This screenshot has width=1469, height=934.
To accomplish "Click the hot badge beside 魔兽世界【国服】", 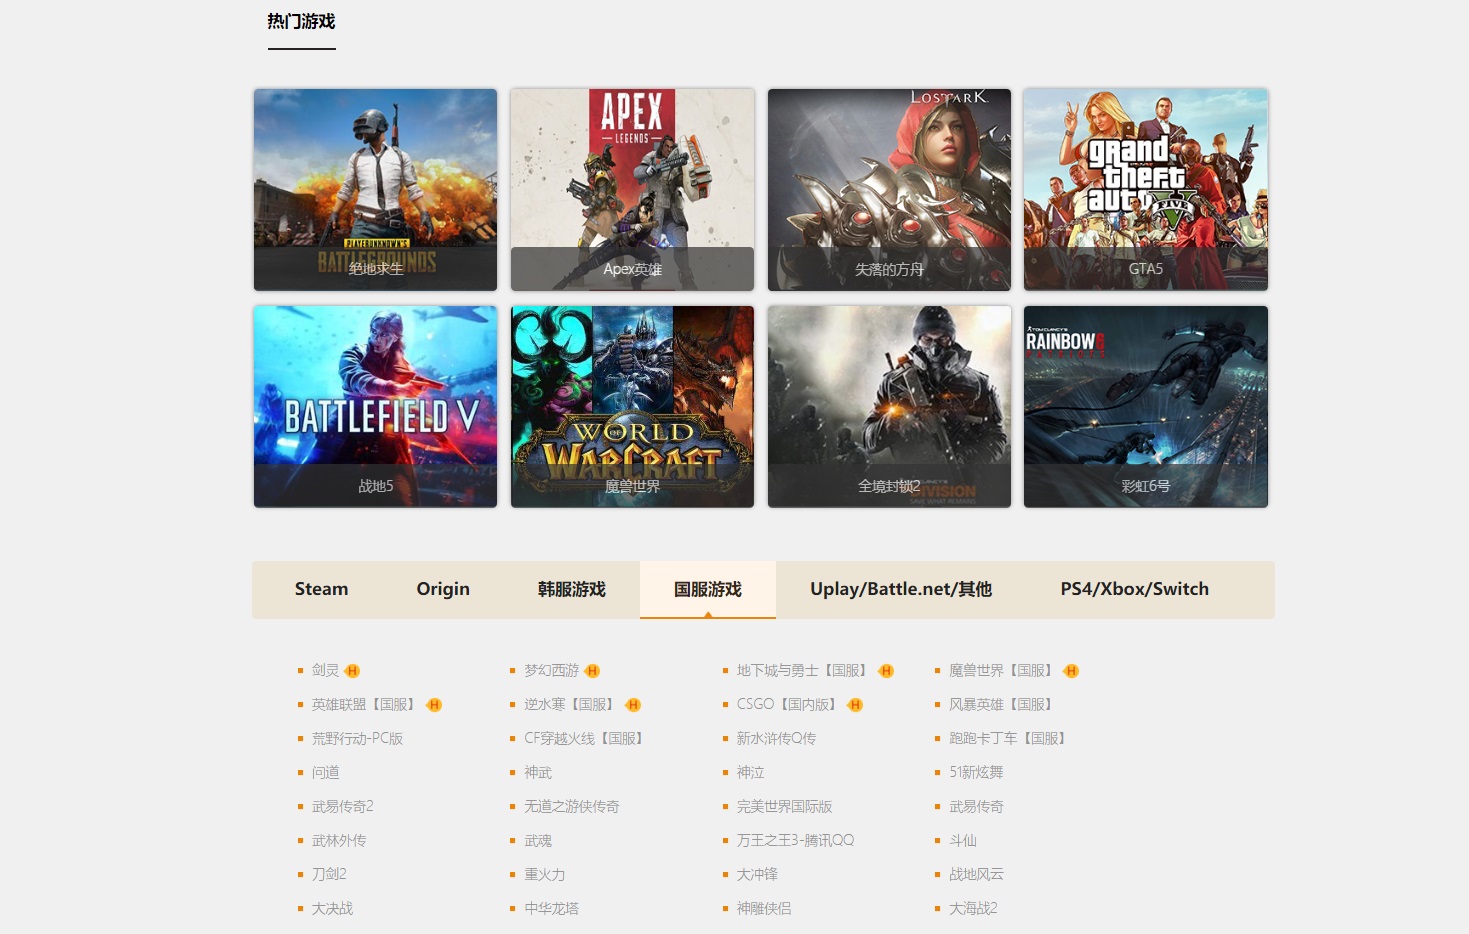I will 1071,671.
